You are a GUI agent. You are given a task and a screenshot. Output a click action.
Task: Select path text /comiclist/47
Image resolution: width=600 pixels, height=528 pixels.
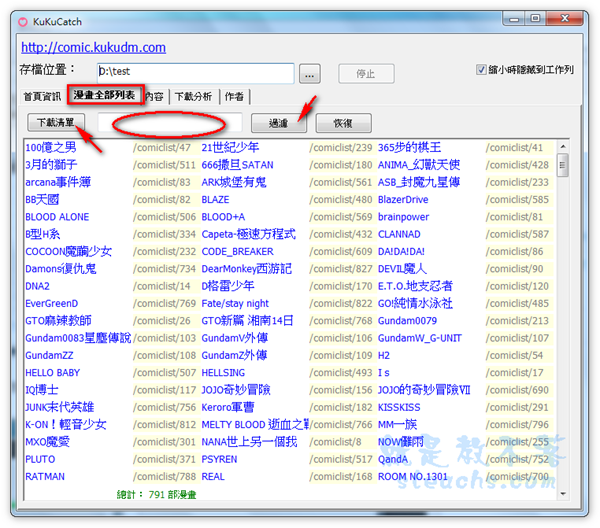click(161, 148)
